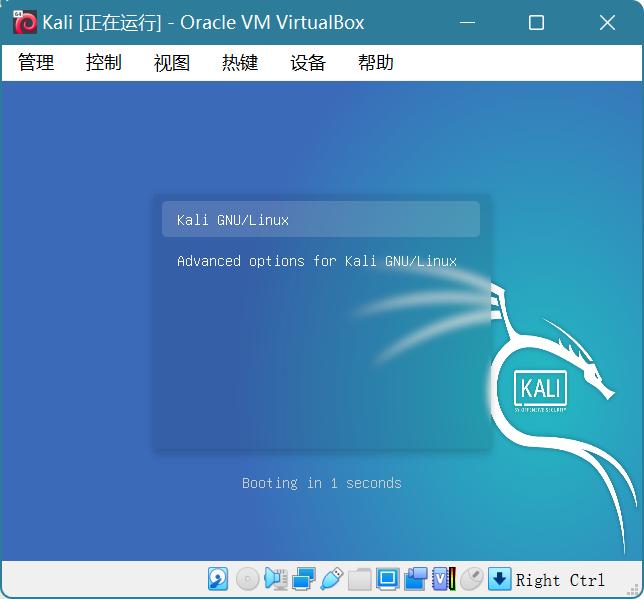Click the optical disc status icon

point(247,579)
